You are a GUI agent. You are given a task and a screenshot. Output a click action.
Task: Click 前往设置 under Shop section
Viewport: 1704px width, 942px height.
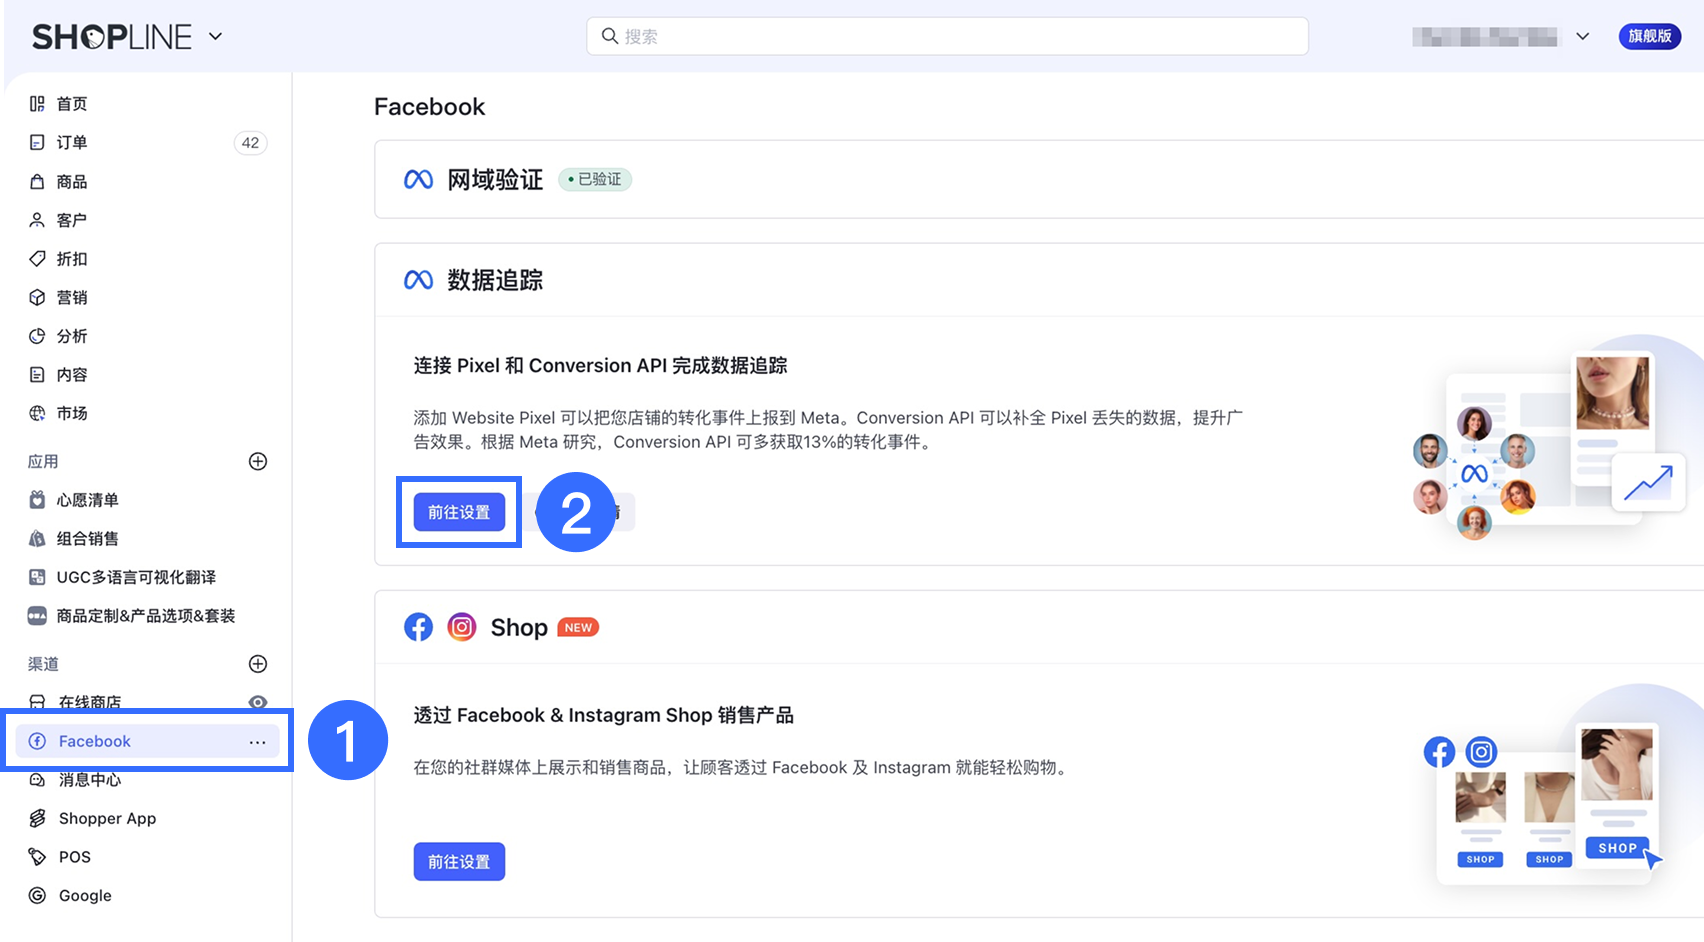459,862
